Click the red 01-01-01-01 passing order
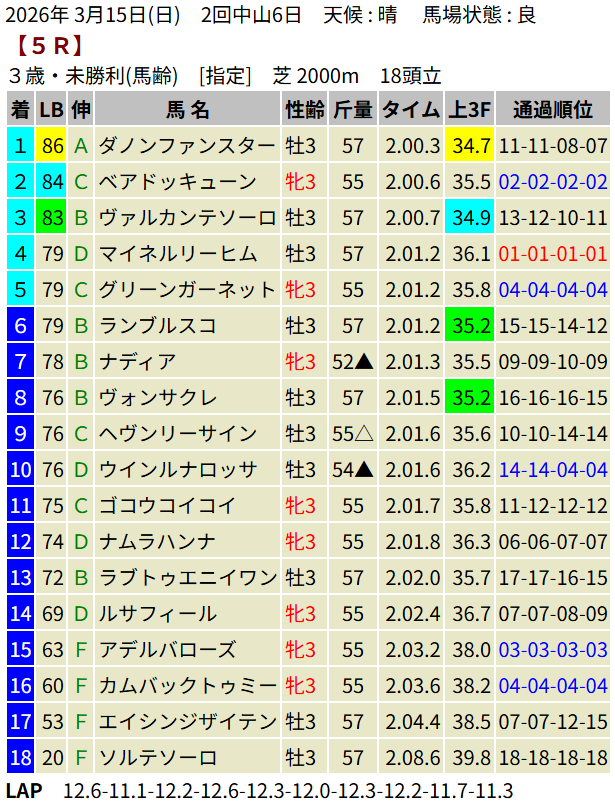615x801 pixels. [x=553, y=254]
